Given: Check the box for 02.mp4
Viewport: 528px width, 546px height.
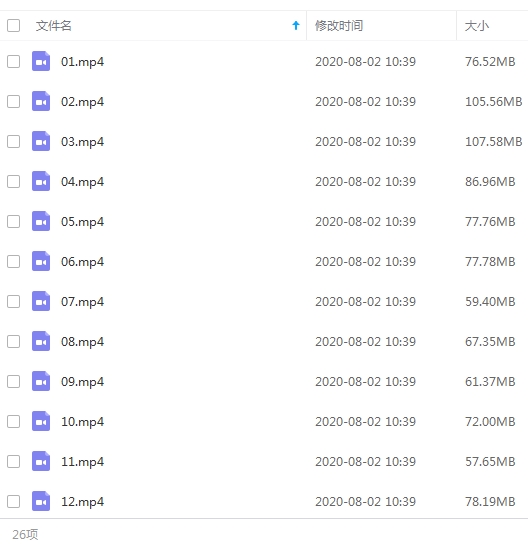Looking at the screenshot, I should [14, 102].
